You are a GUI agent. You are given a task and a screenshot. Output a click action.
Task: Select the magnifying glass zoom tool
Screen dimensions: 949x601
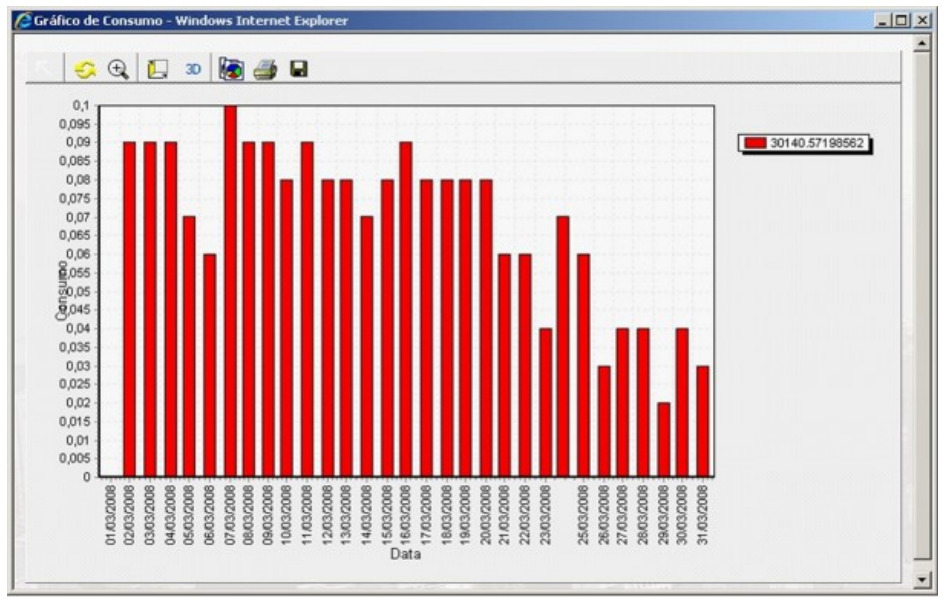(x=118, y=70)
